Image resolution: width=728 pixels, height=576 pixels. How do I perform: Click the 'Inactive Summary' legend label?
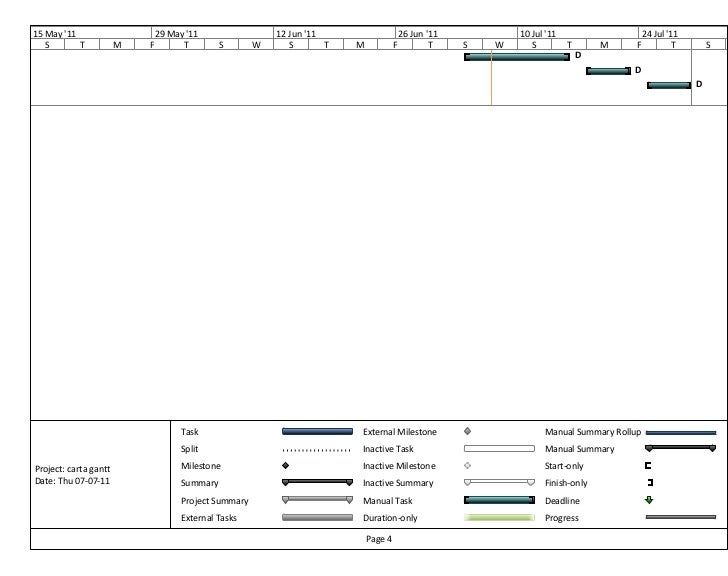pyautogui.click(x=398, y=483)
